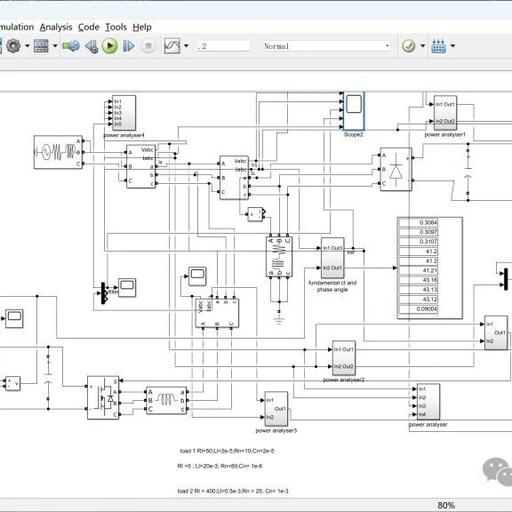Click the Model Advisor checkmark icon
The image size is (512, 512).
[x=409, y=46]
